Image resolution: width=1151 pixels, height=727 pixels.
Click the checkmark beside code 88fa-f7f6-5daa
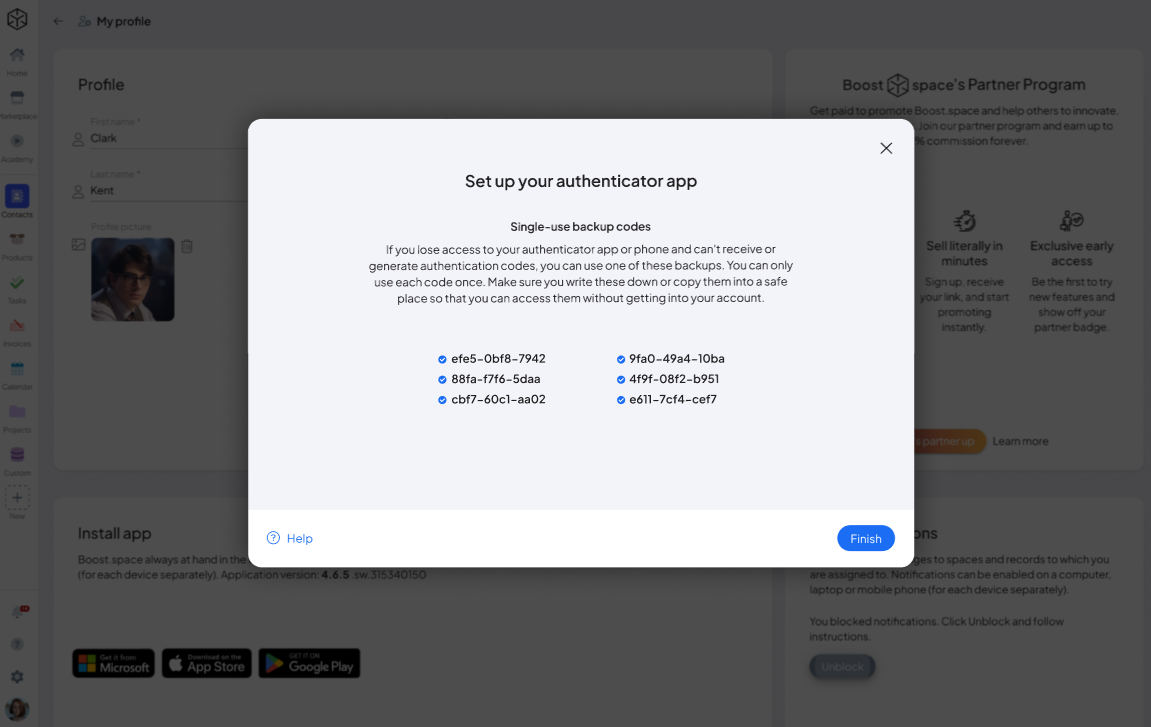[442, 380]
